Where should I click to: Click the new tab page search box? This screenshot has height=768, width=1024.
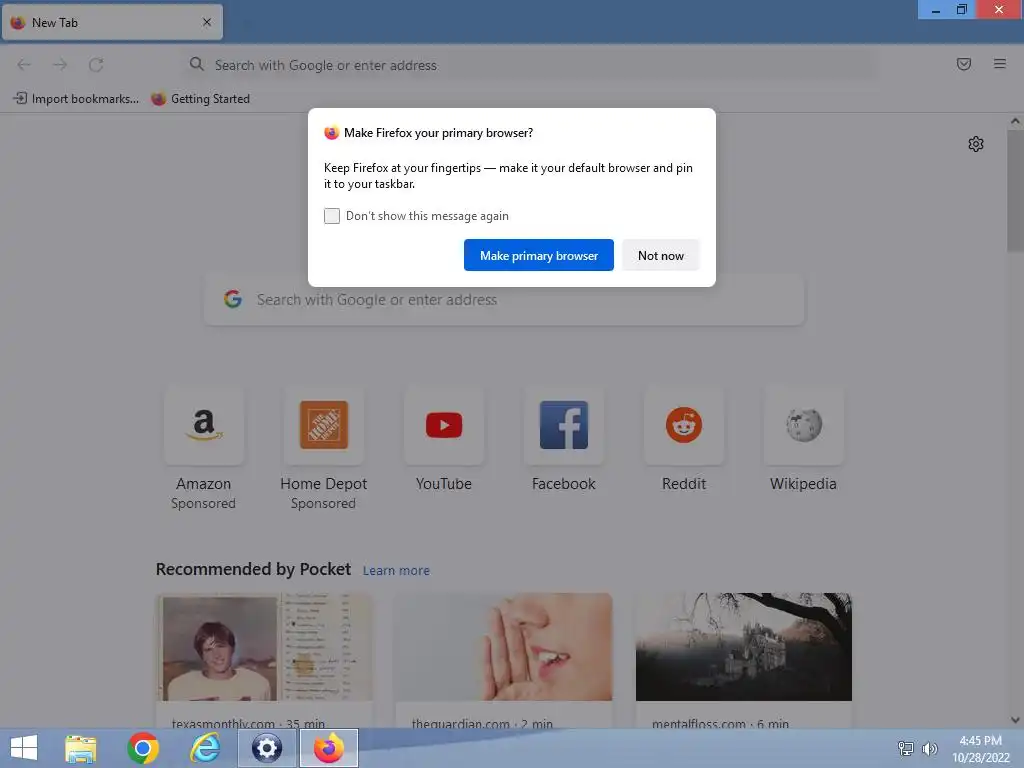tap(504, 300)
